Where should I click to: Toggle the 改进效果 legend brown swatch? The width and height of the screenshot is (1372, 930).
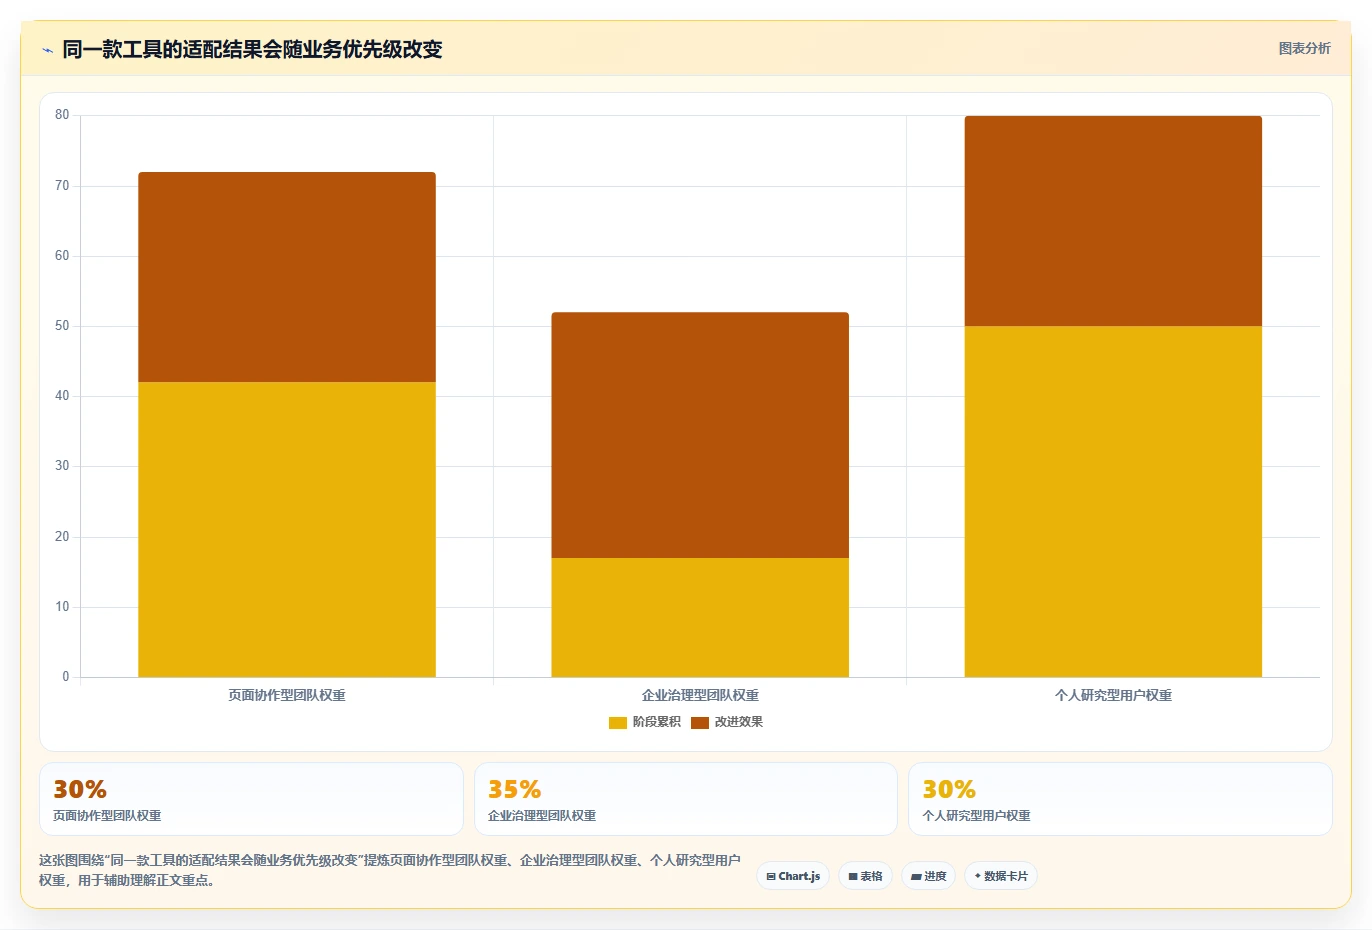(x=699, y=722)
